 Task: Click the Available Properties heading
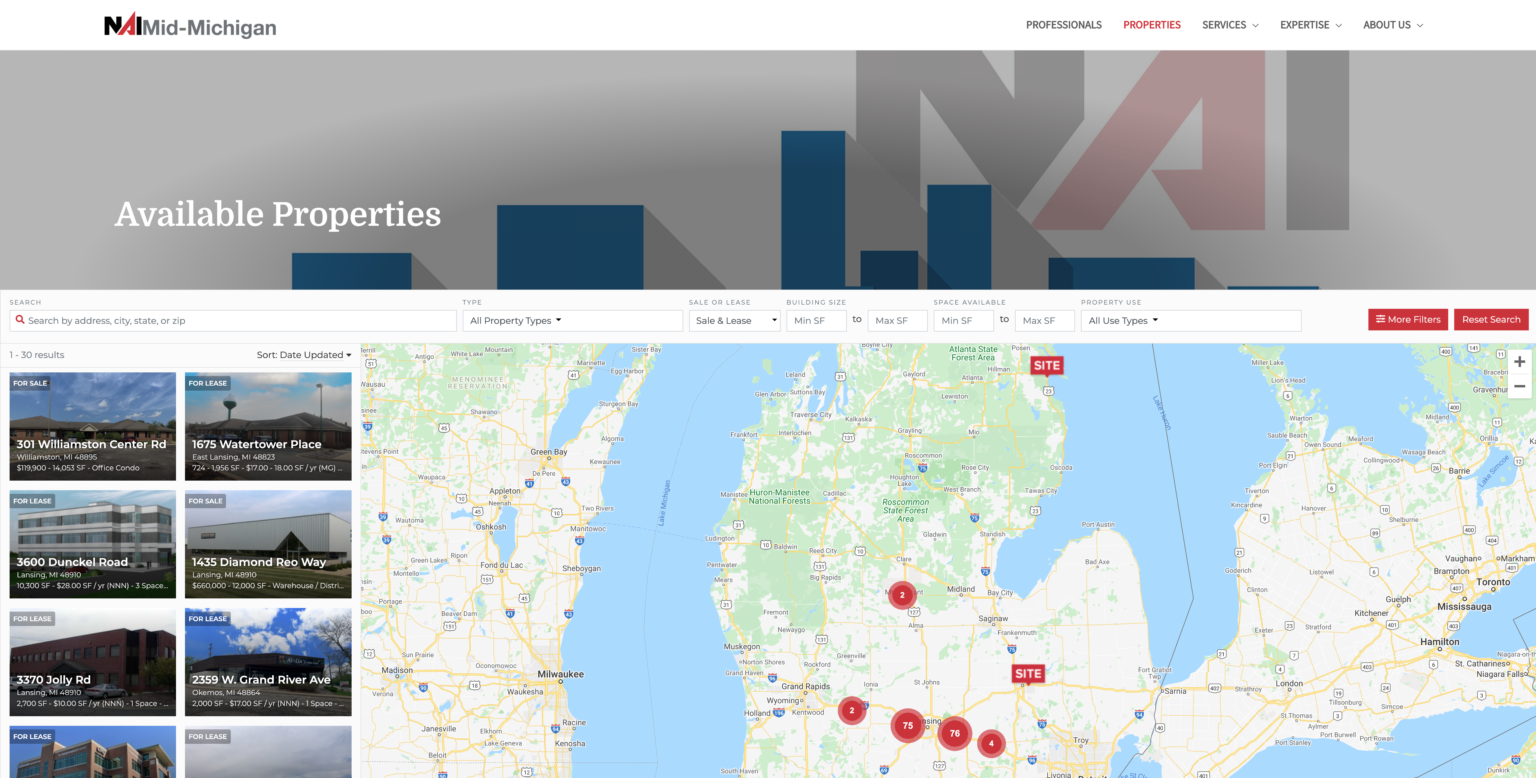click(x=278, y=214)
